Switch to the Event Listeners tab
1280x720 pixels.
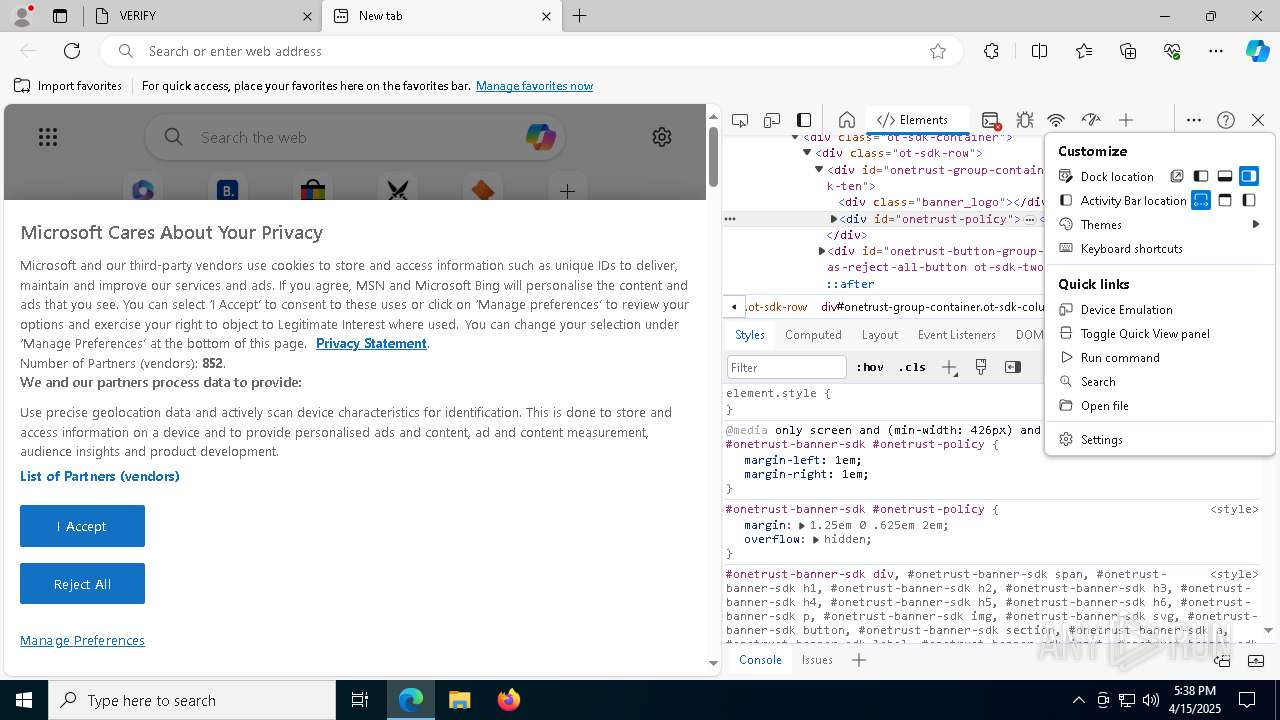(x=956, y=335)
